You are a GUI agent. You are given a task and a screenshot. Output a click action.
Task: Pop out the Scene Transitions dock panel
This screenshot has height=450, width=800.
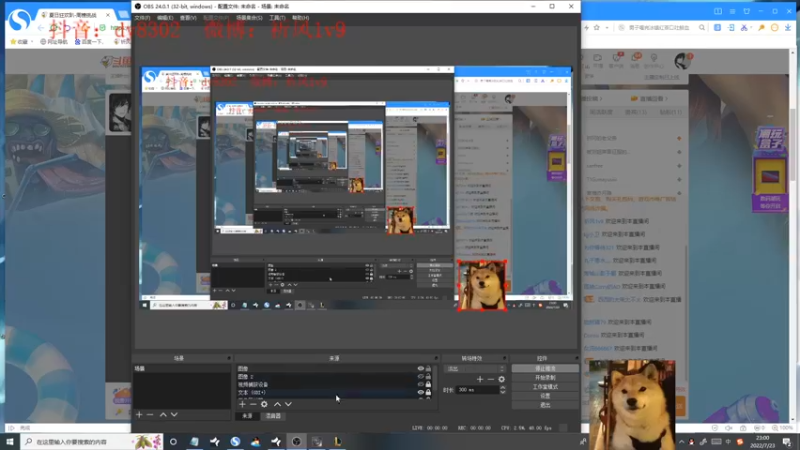click(504, 358)
